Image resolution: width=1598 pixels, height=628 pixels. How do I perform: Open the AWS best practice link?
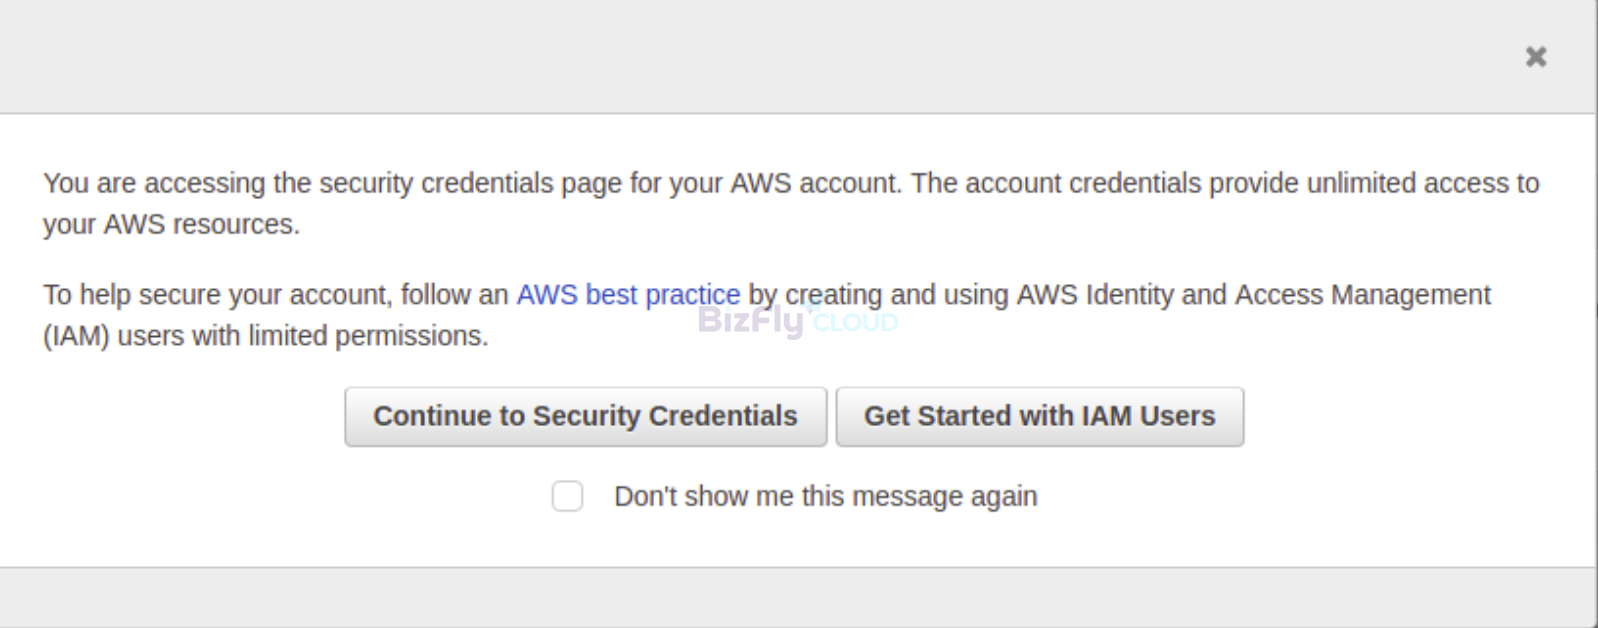coord(628,295)
